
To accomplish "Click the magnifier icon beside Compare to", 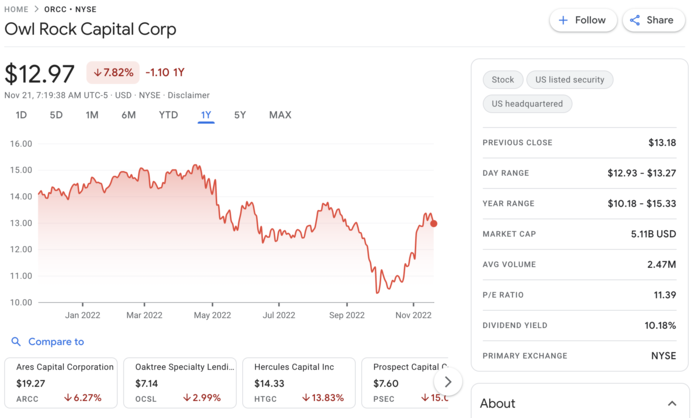I will (x=16, y=342).
